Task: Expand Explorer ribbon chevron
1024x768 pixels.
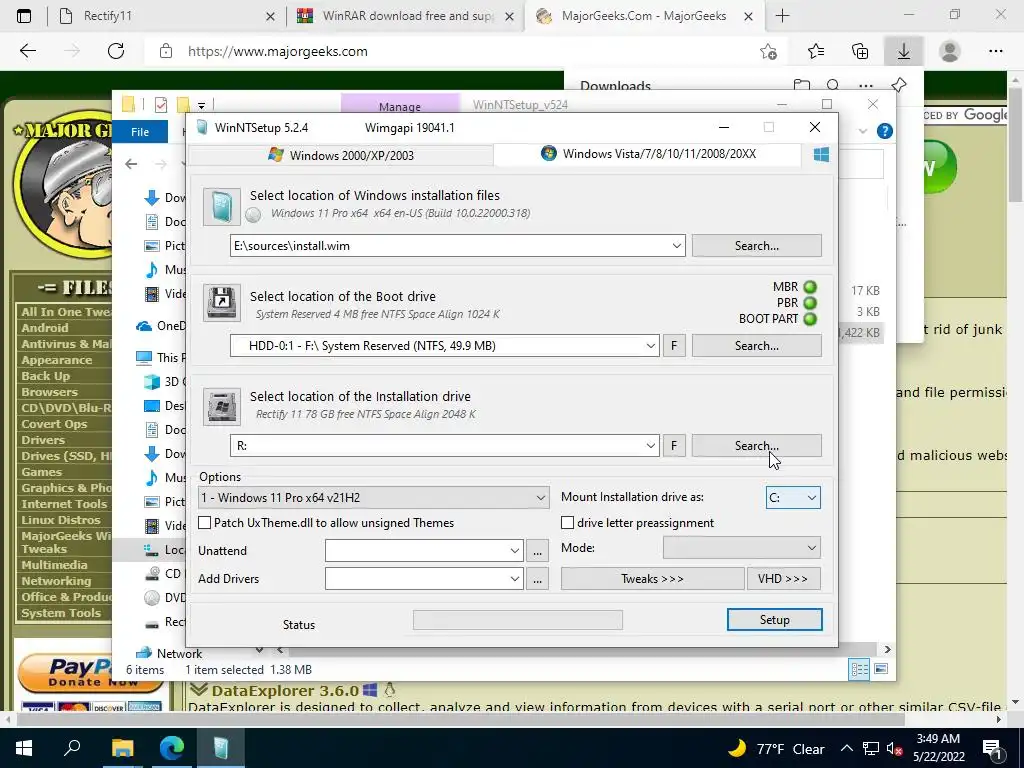Action: click(x=862, y=131)
